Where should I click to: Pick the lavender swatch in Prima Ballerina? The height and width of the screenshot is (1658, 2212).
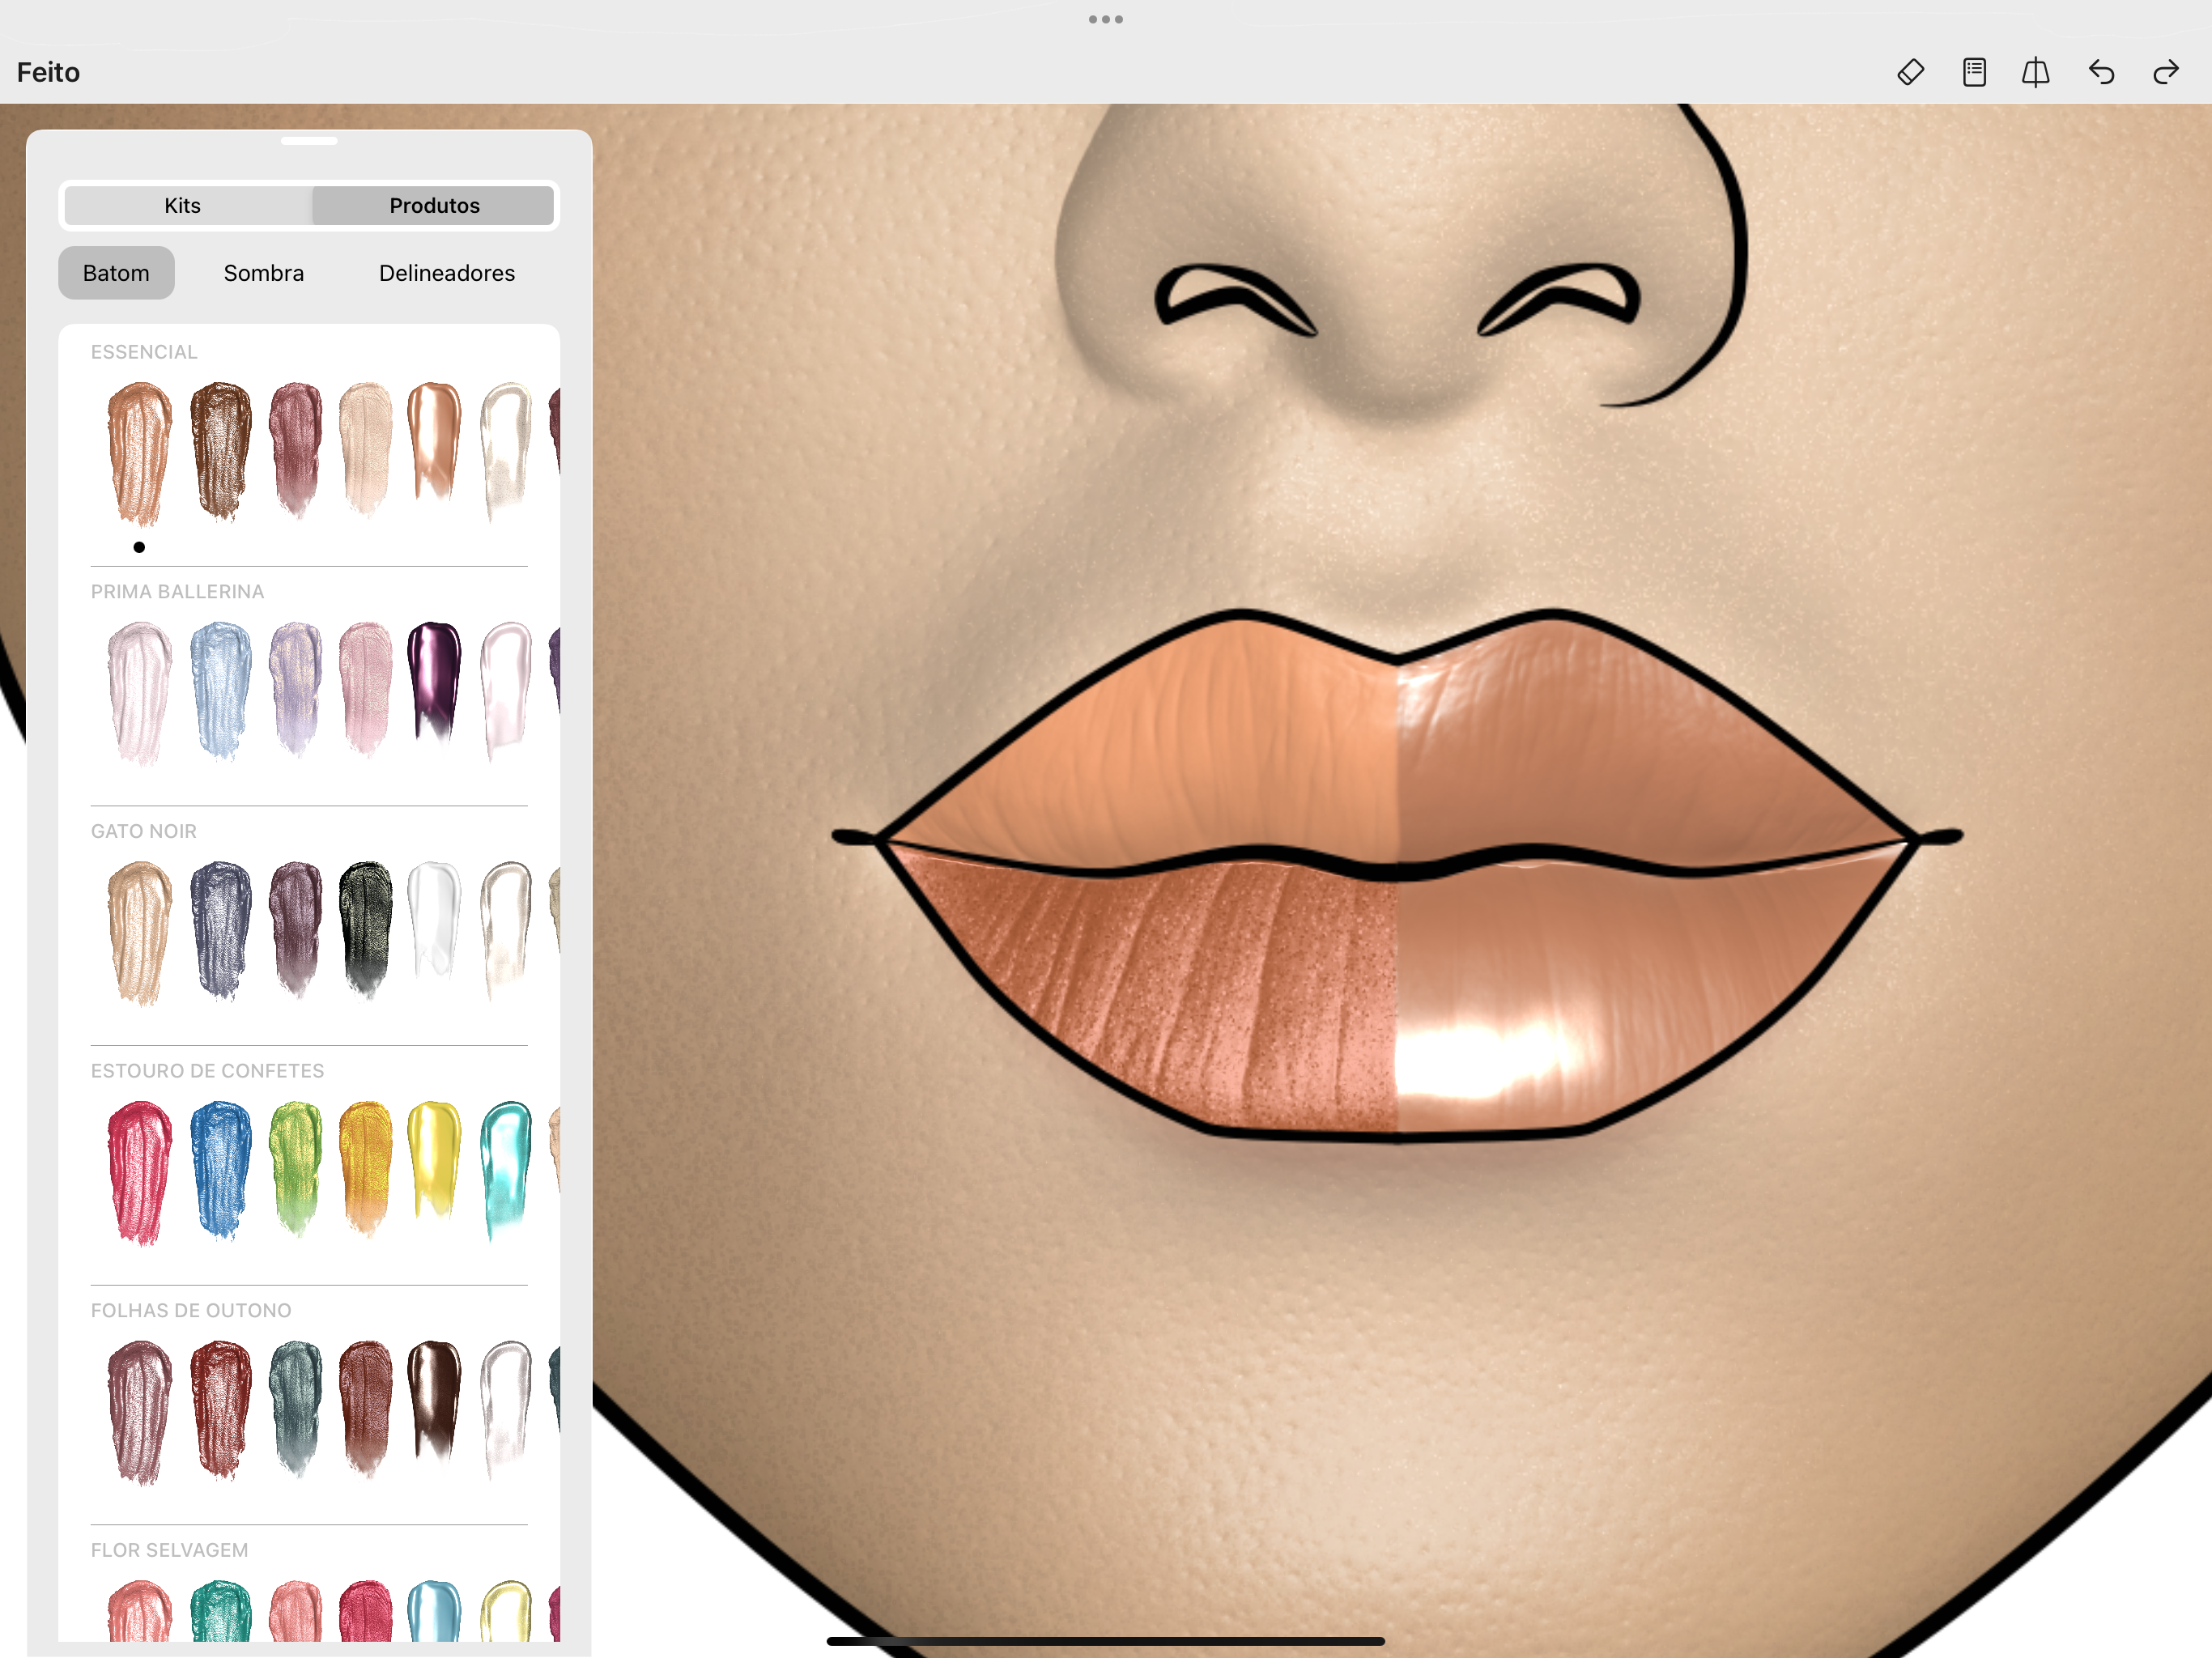[x=296, y=689]
